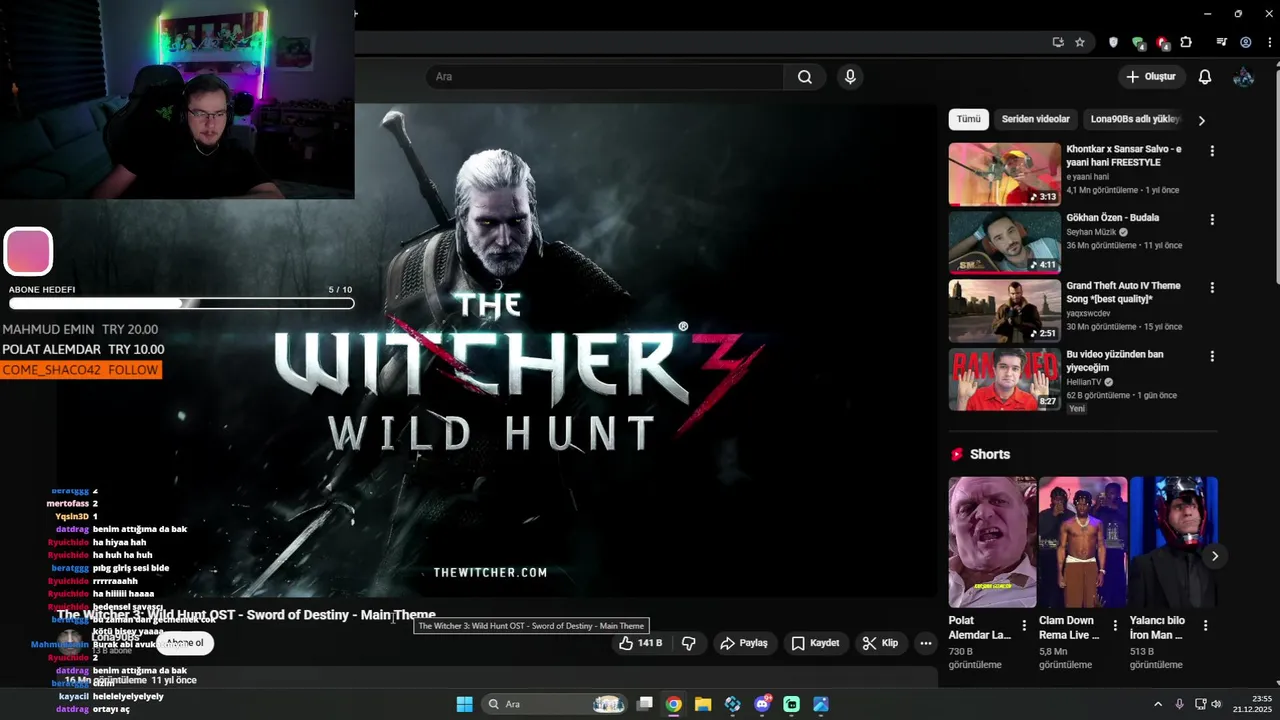Screen dimensions: 1280x720
Task: Open the Windows Start menu
Action: coord(464,704)
